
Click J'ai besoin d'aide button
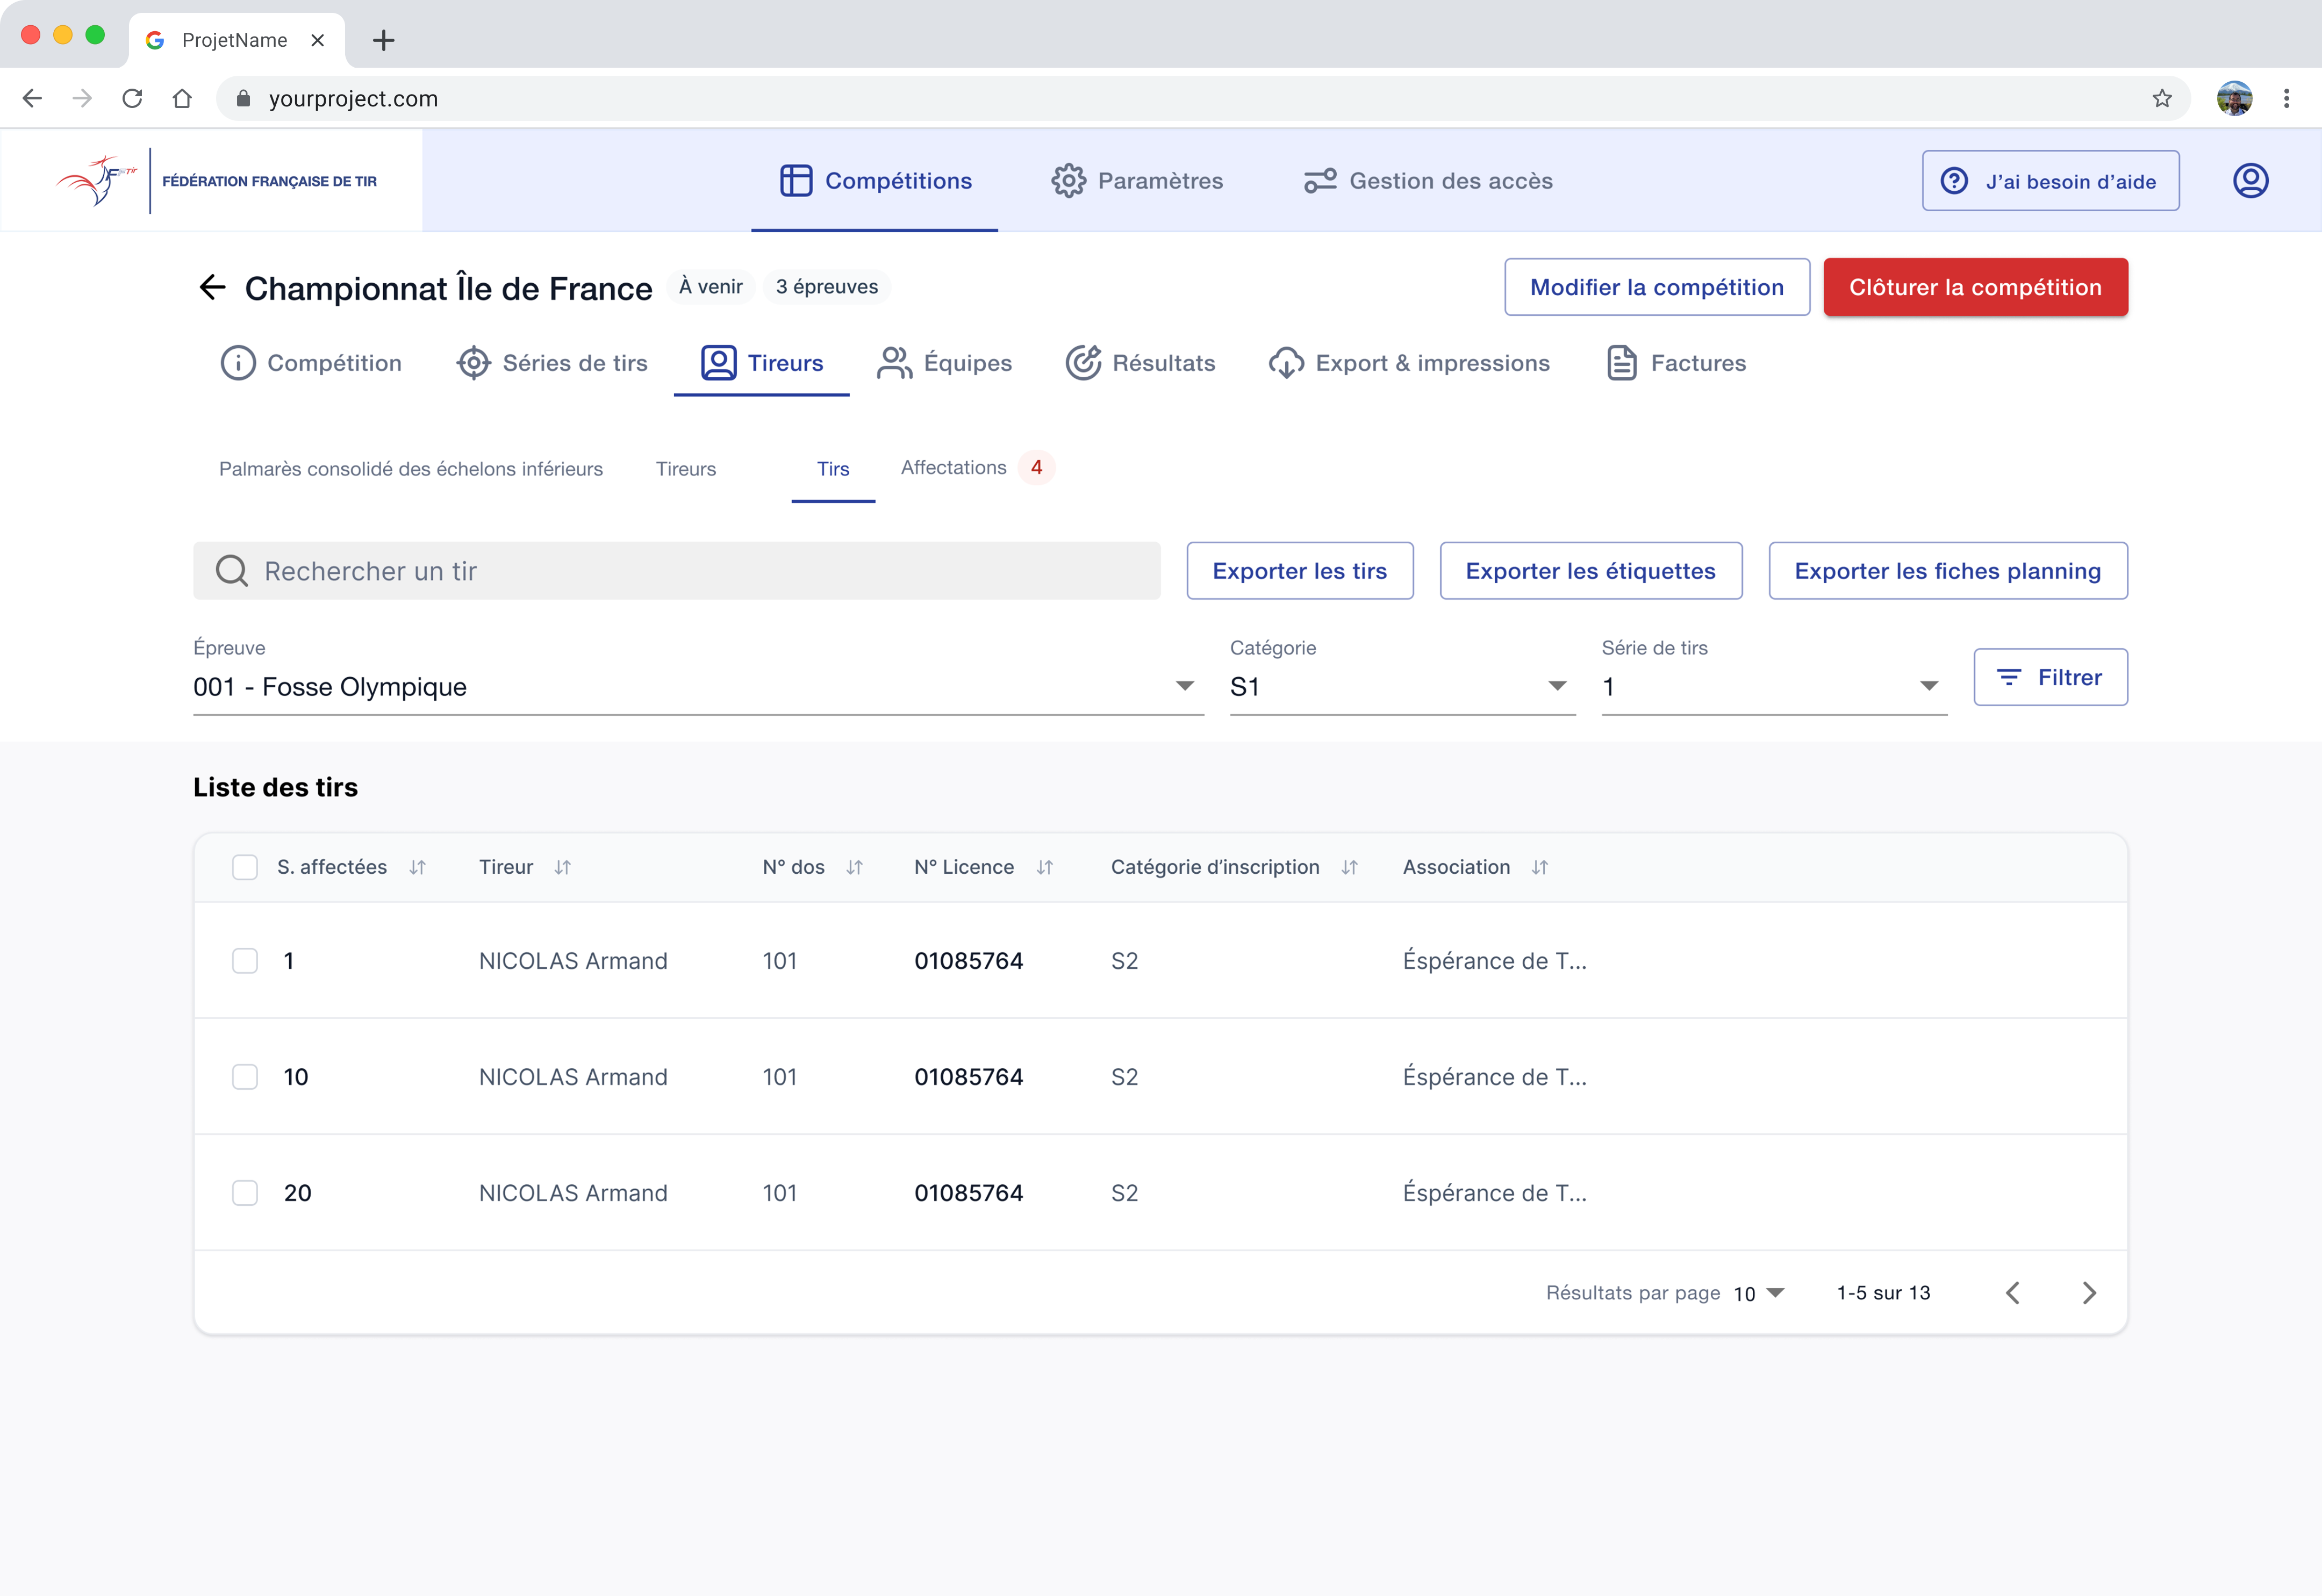click(x=2050, y=181)
